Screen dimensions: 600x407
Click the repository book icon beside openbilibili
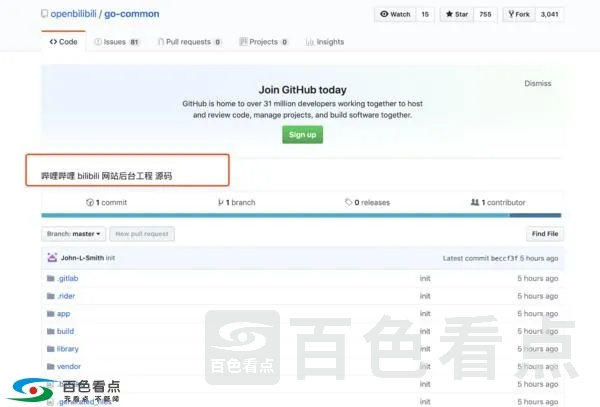46,15
